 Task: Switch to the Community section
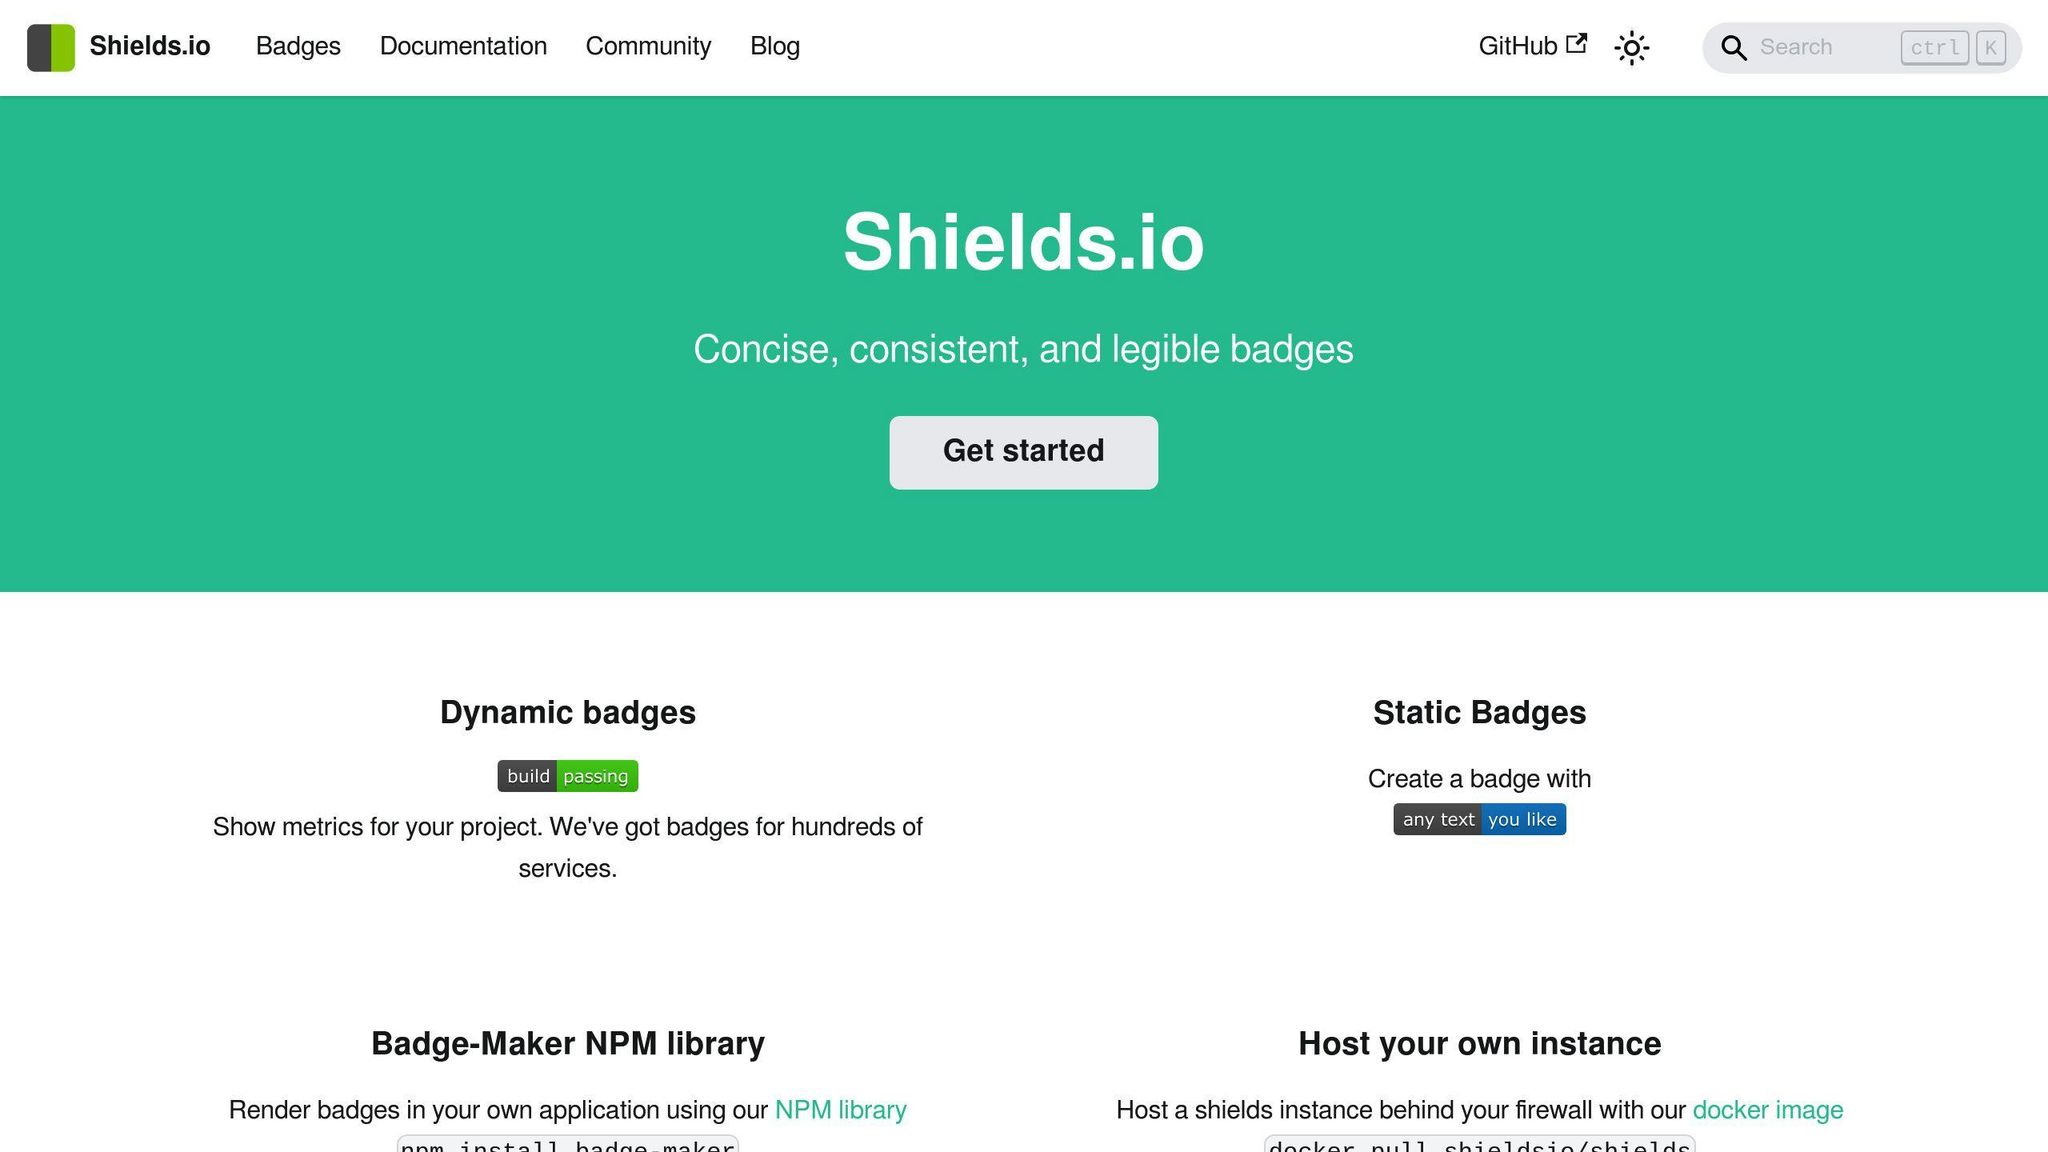(648, 47)
